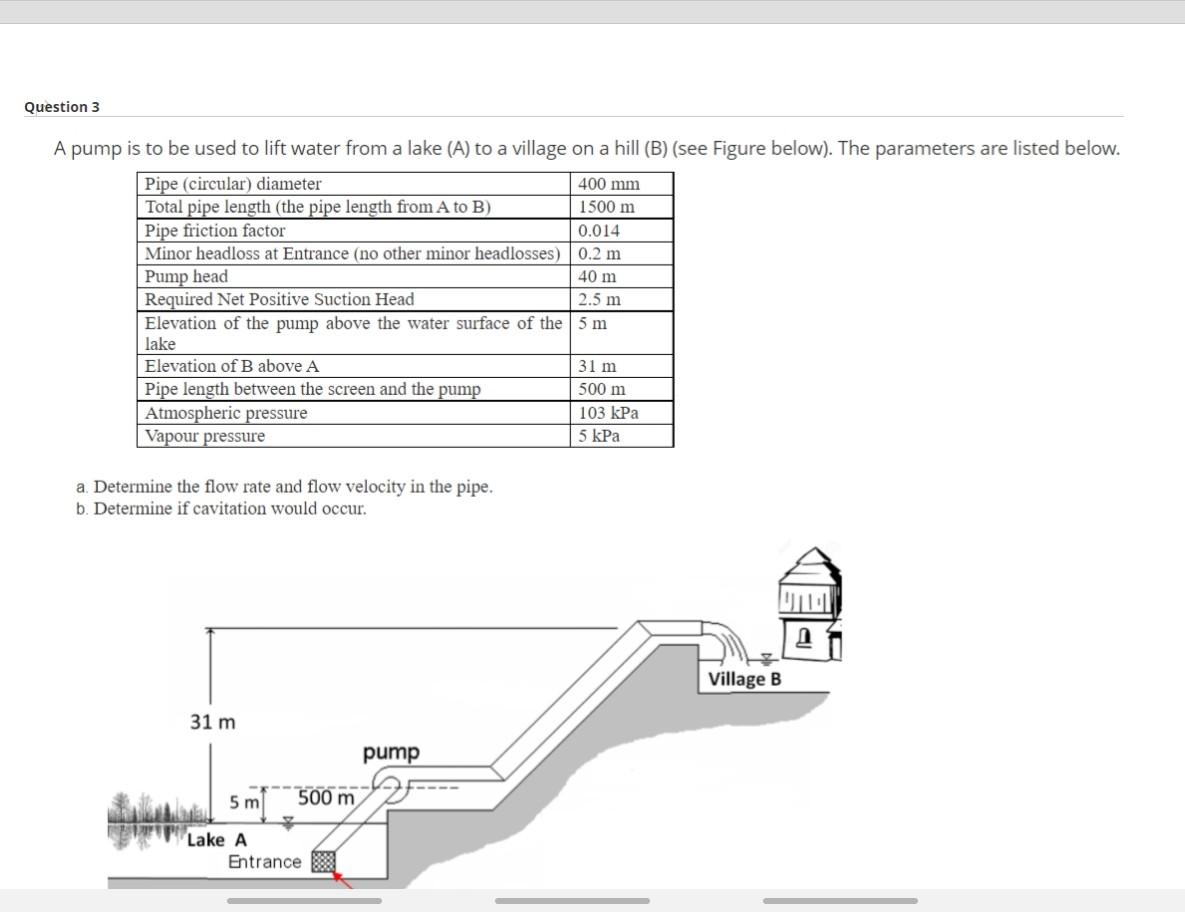
Task: Click part a of the question text
Action: 284,486
